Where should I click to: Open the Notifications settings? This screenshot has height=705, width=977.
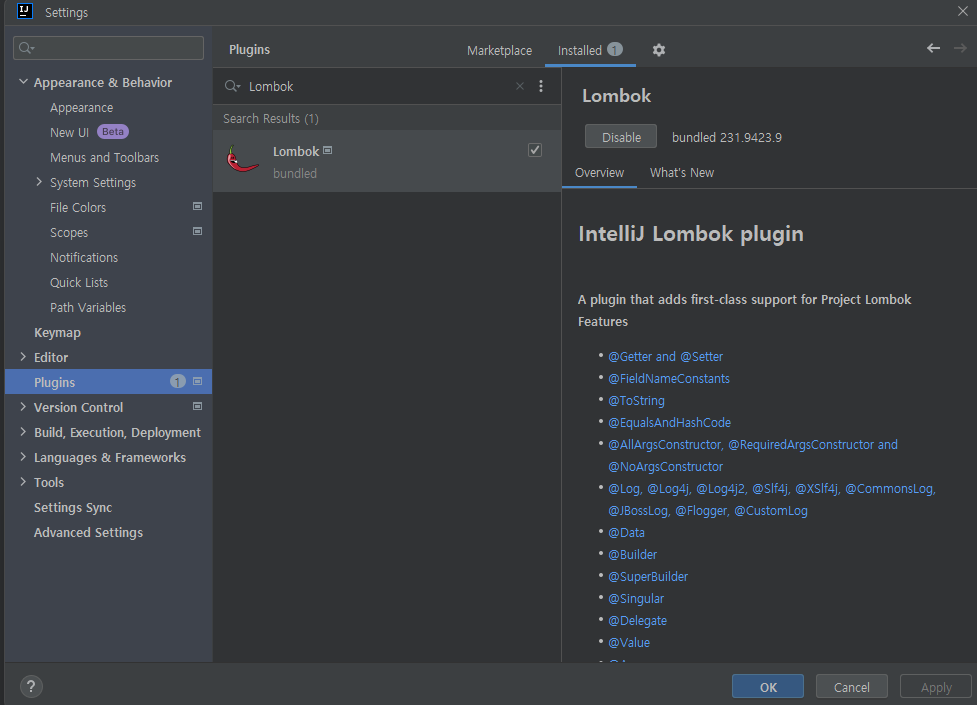tap(83, 257)
